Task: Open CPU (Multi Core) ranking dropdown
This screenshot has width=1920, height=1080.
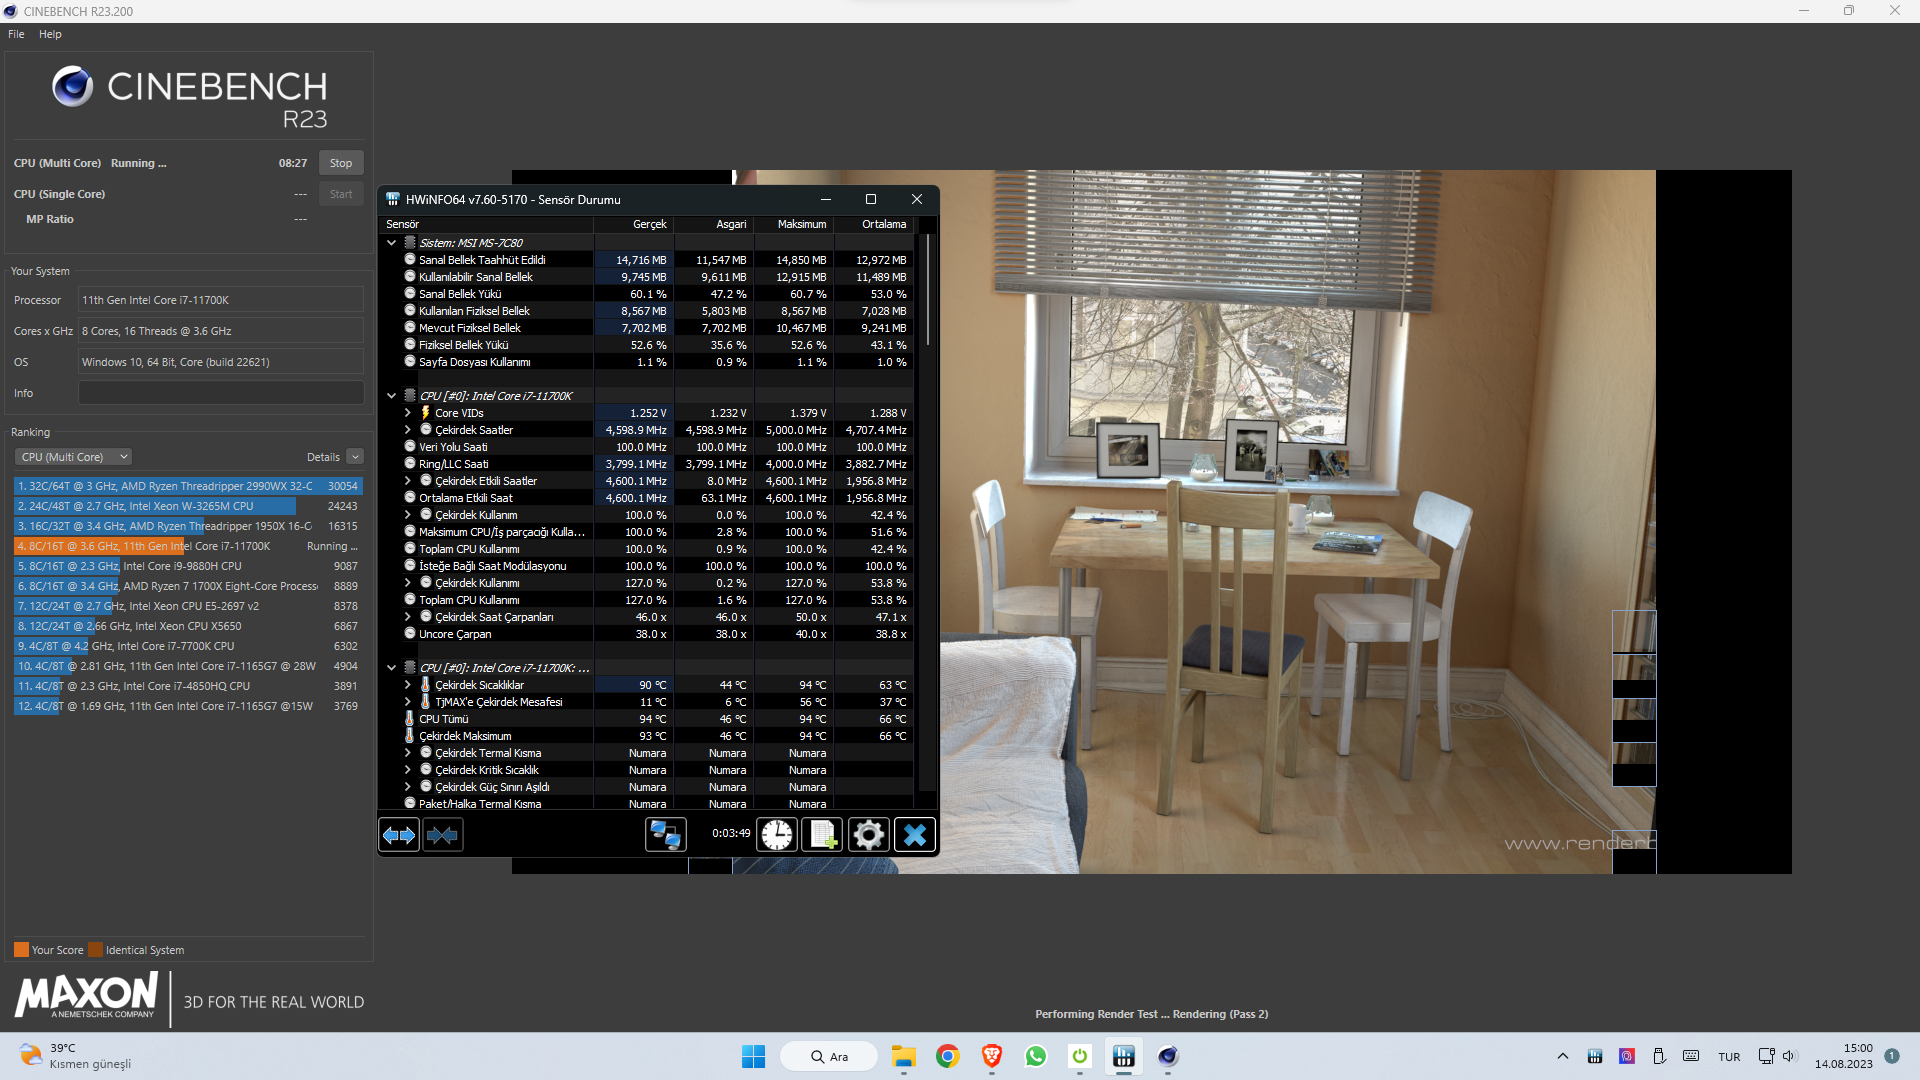Action: tap(73, 457)
